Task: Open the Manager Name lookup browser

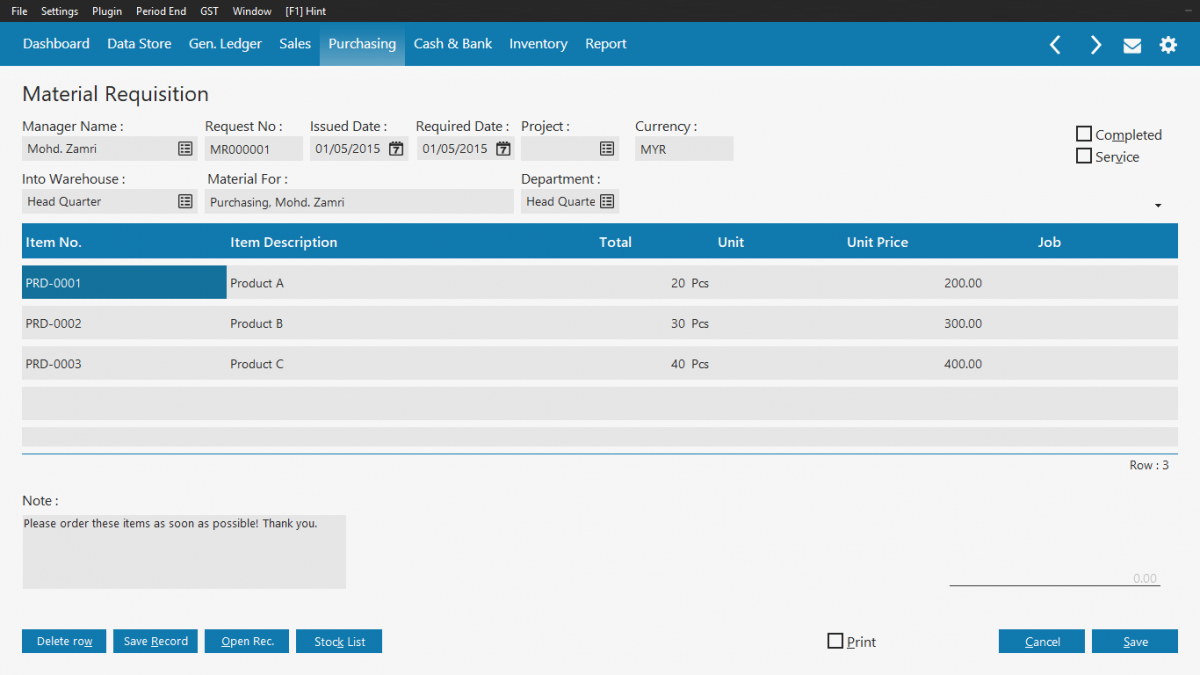Action: tap(185, 148)
